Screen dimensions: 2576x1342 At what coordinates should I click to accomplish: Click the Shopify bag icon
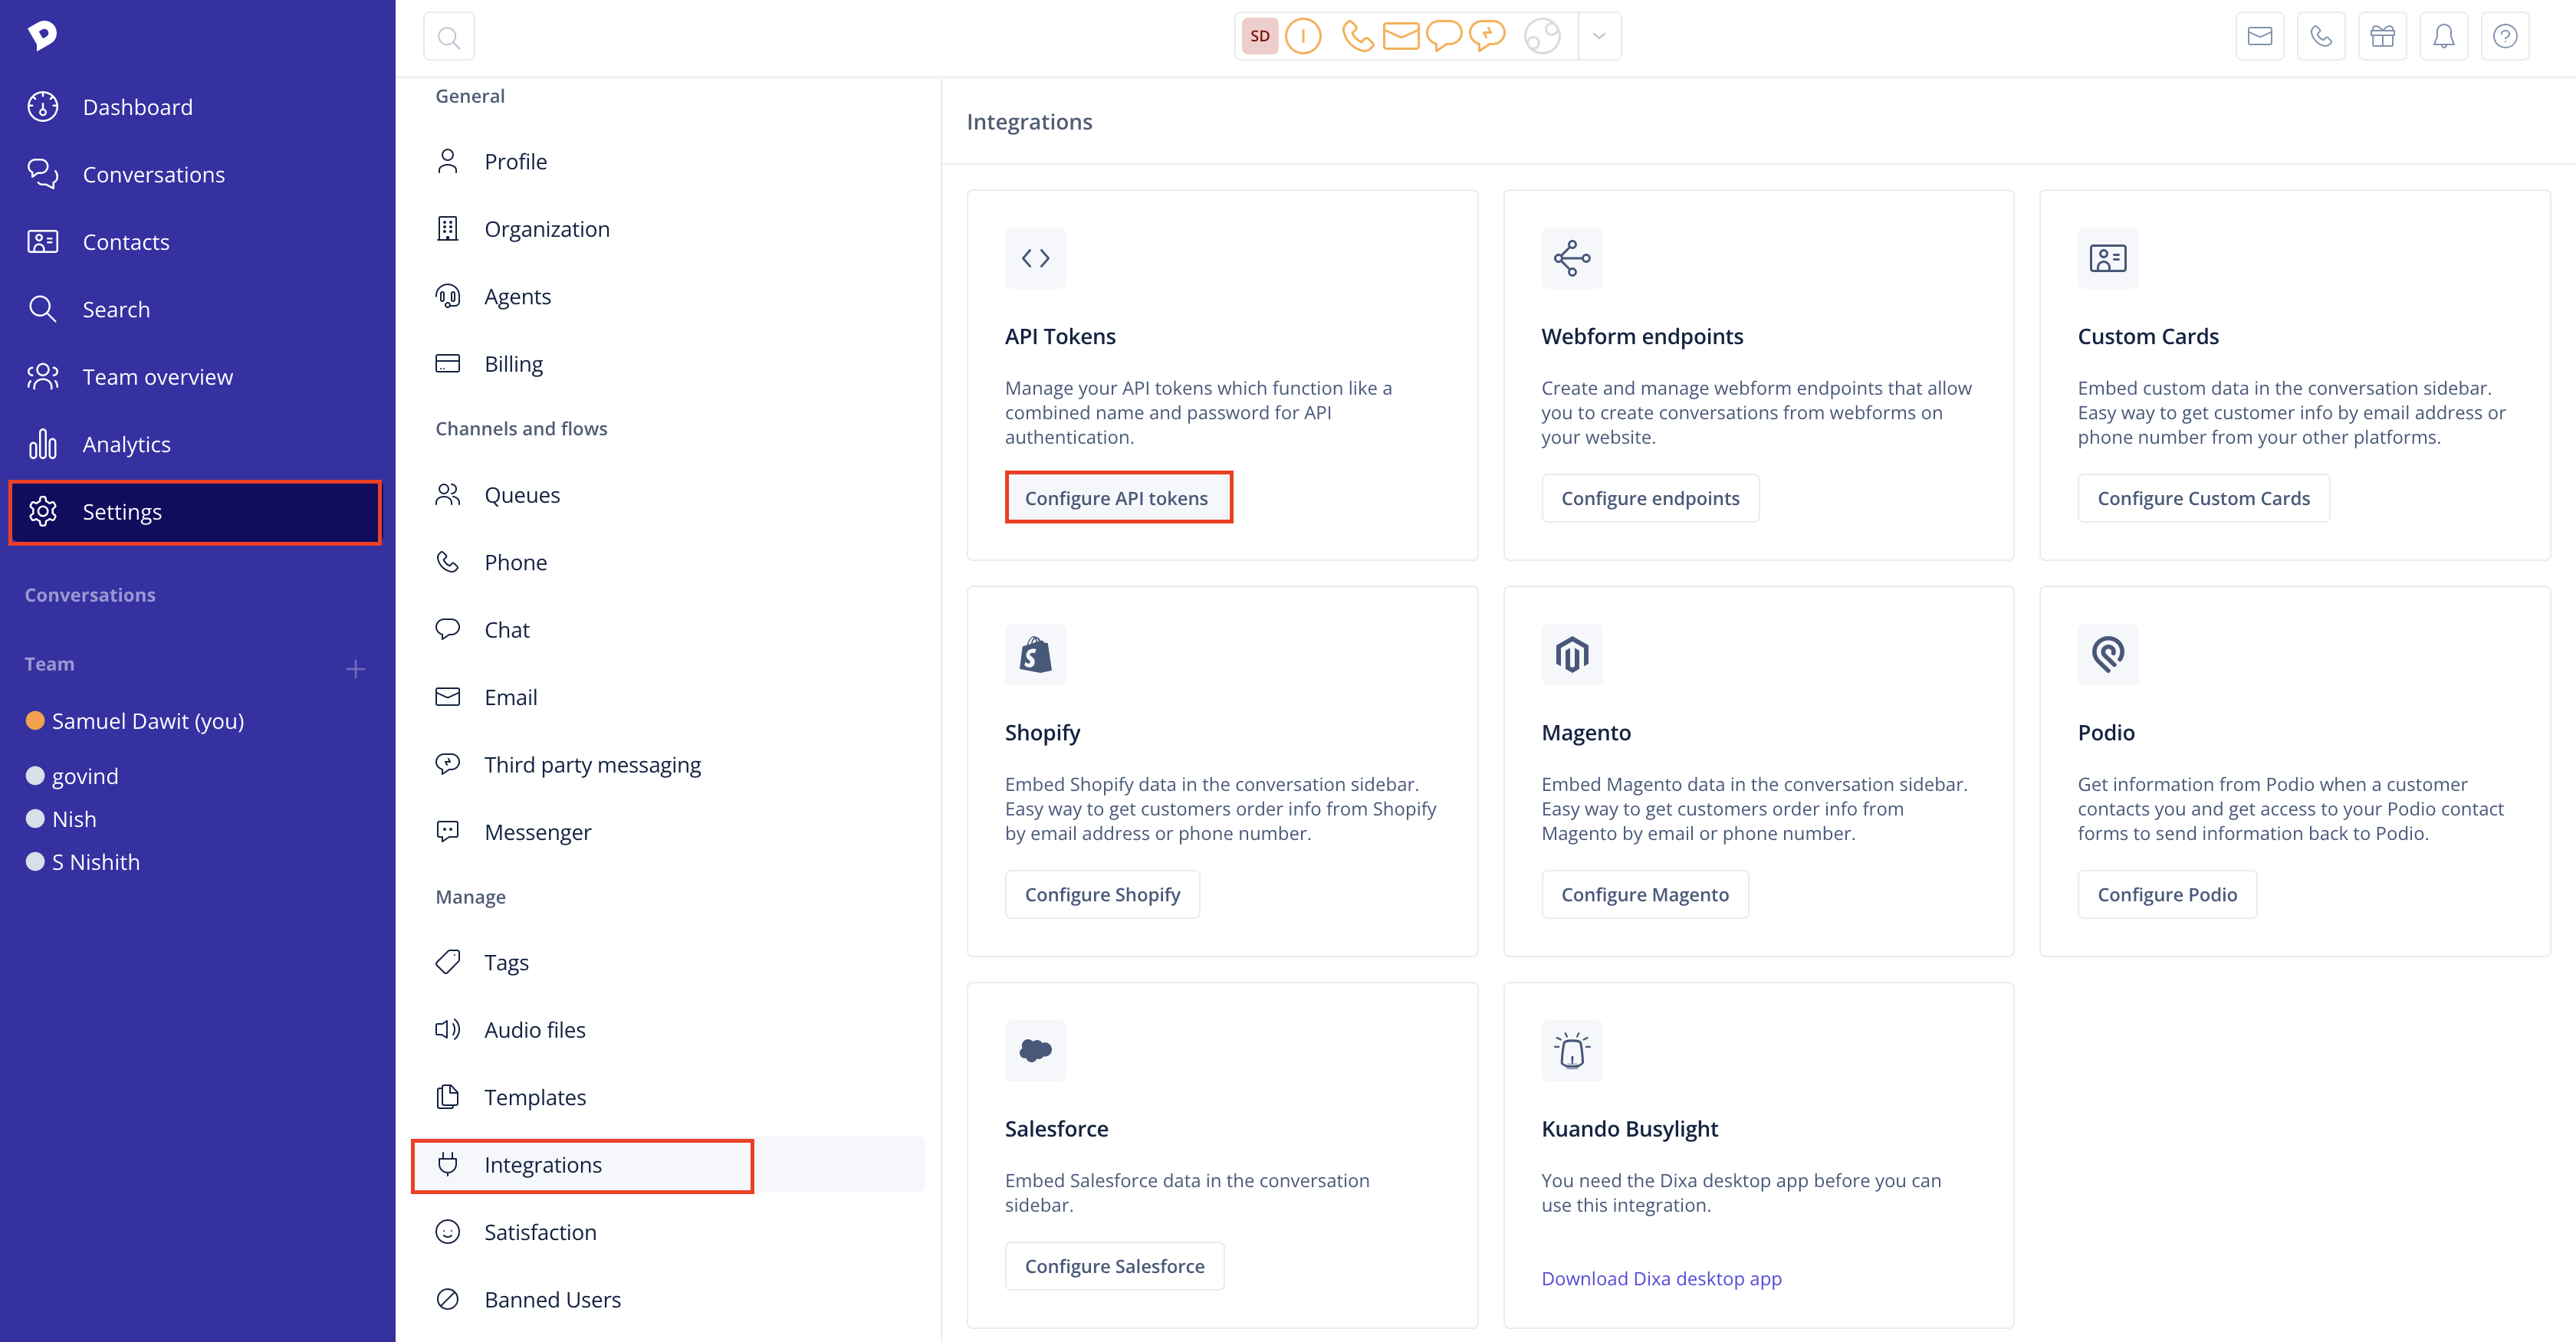[1034, 654]
